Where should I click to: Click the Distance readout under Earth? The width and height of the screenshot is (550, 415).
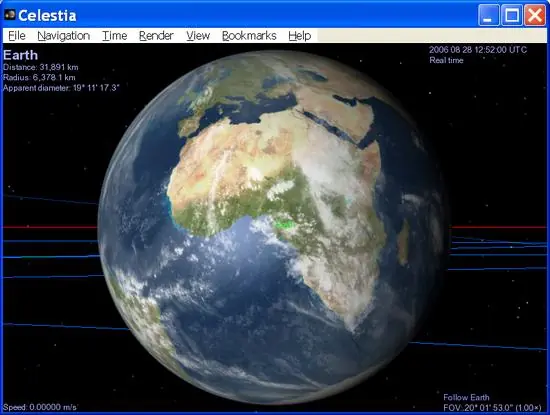click(41, 67)
